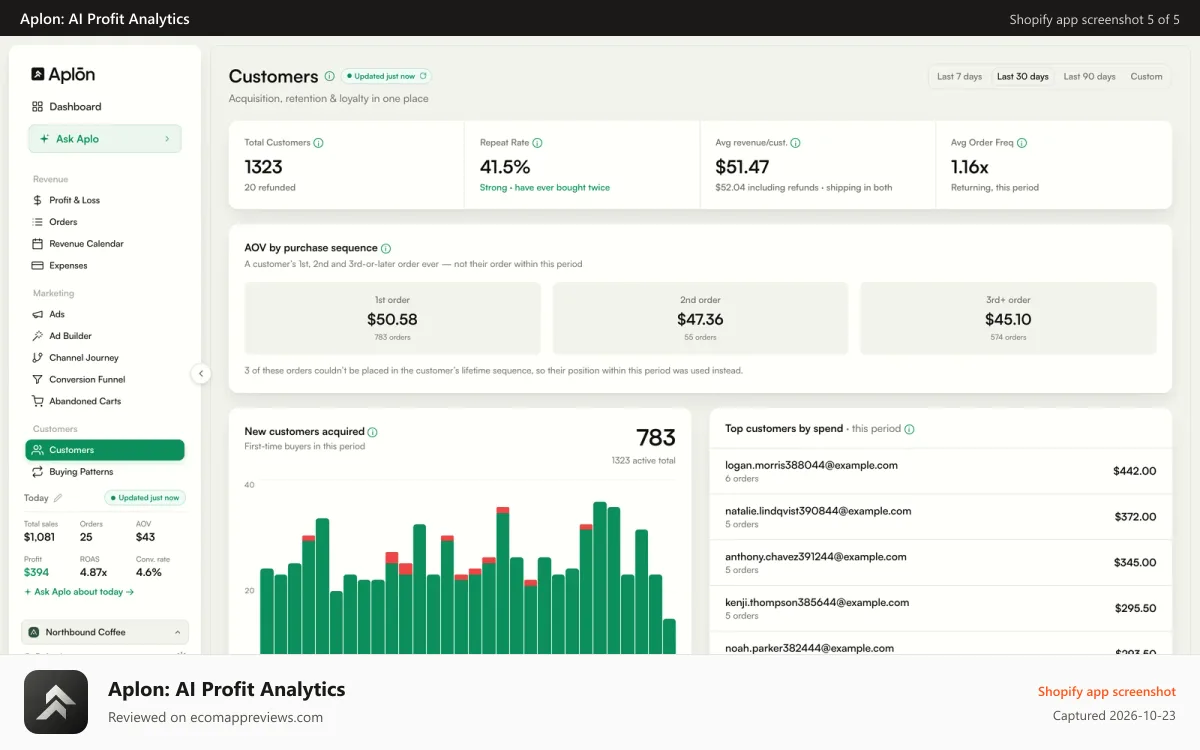Click the Conversion Funnel icon
The width and height of the screenshot is (1200, 750).
pos(37,380)
